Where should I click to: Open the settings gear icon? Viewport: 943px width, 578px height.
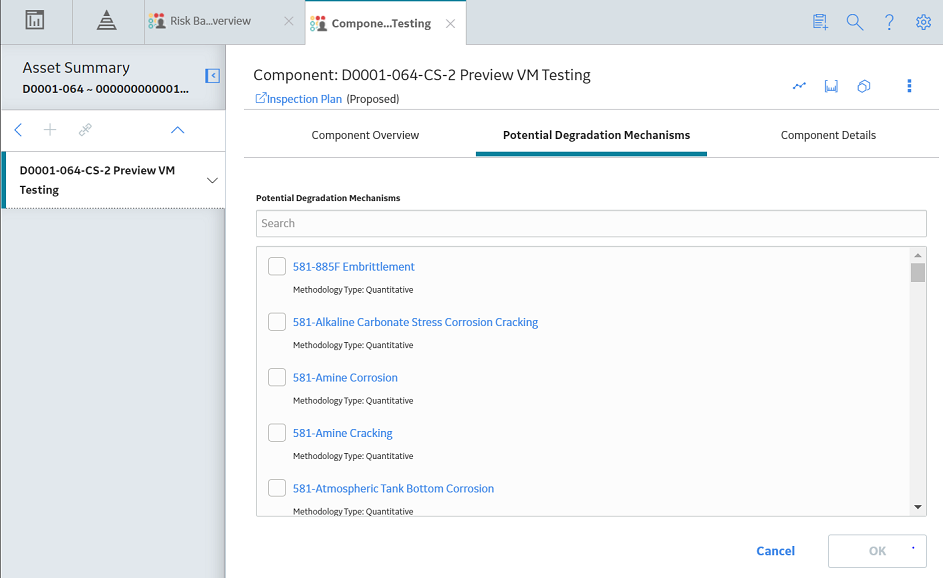point(923,22)
